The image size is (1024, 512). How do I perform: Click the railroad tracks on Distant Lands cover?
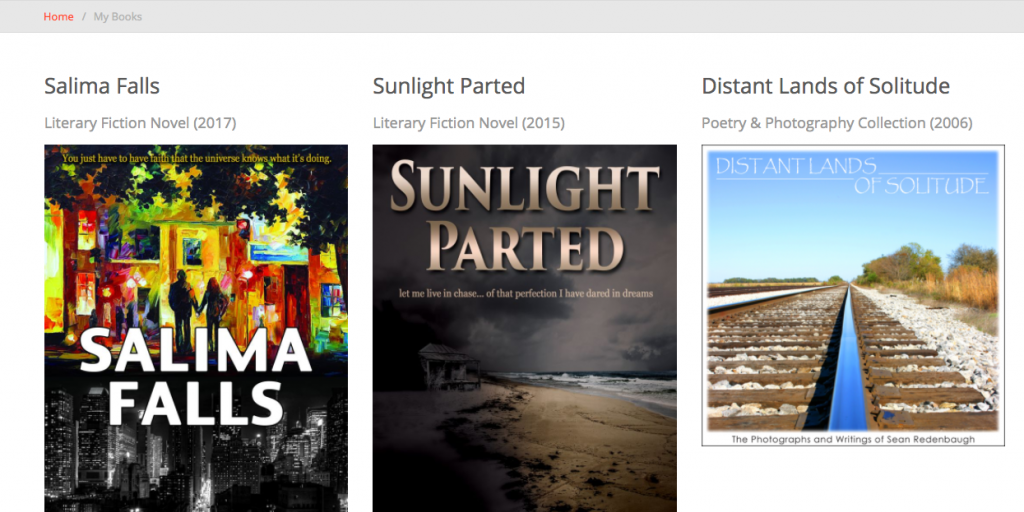(850, 360)
